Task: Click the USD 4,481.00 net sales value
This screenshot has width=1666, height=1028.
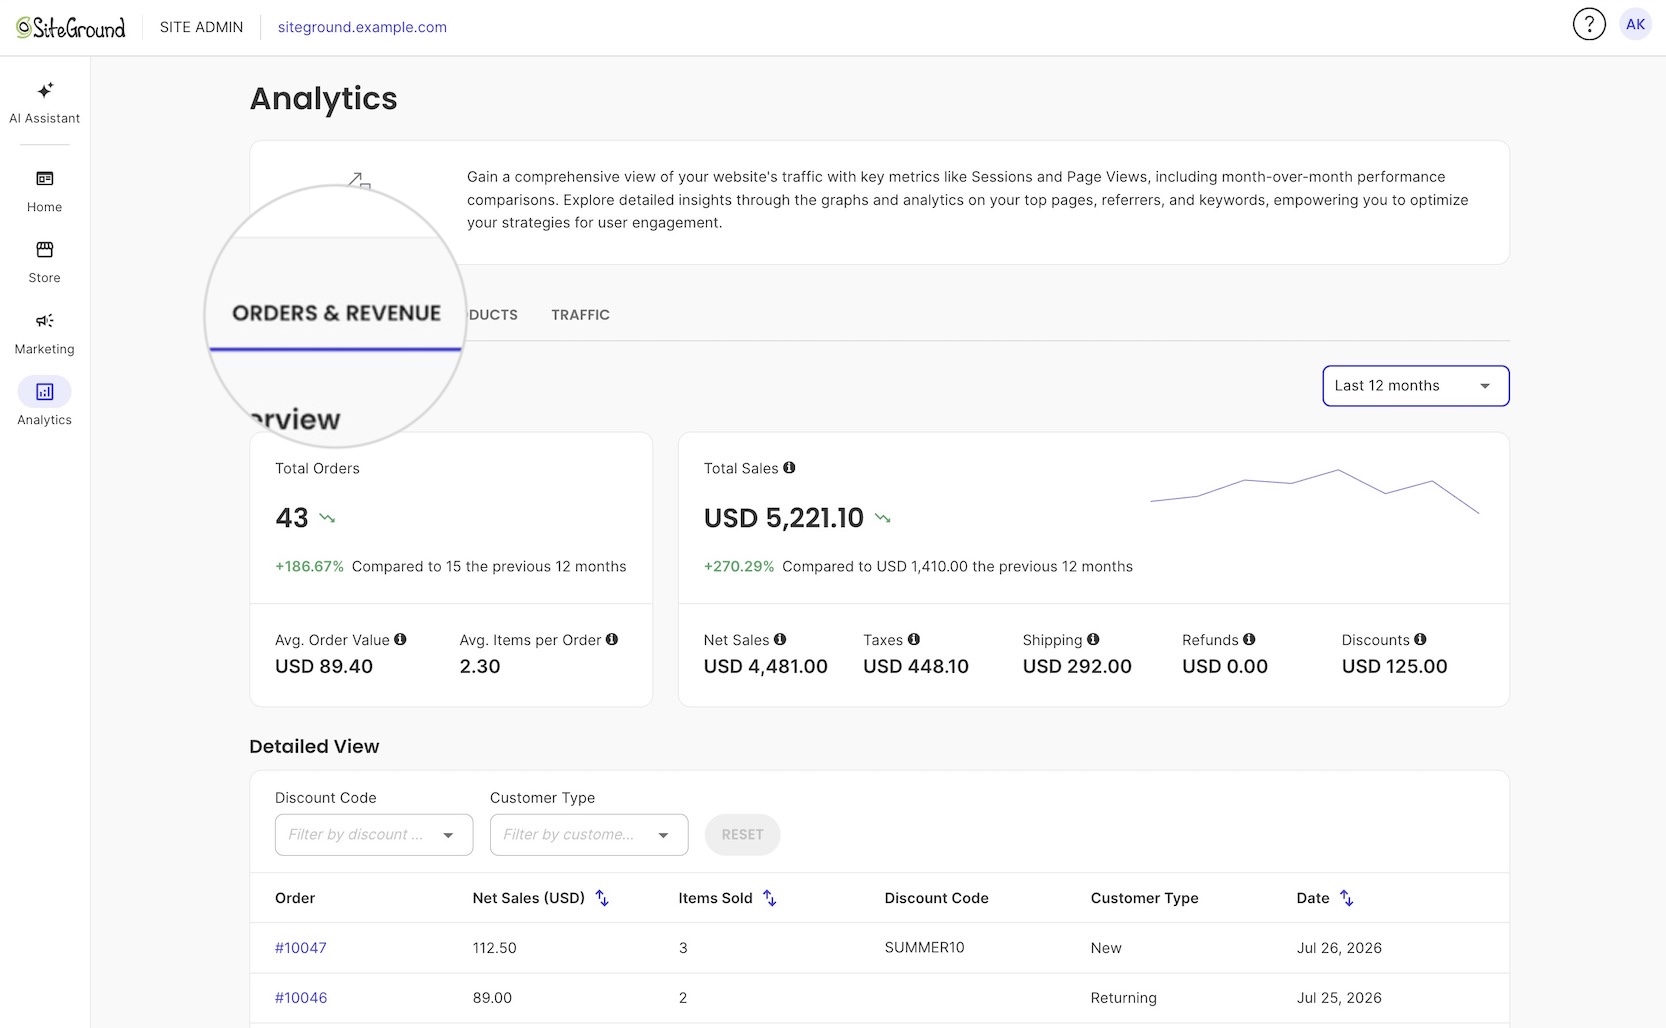Action: 765,666
